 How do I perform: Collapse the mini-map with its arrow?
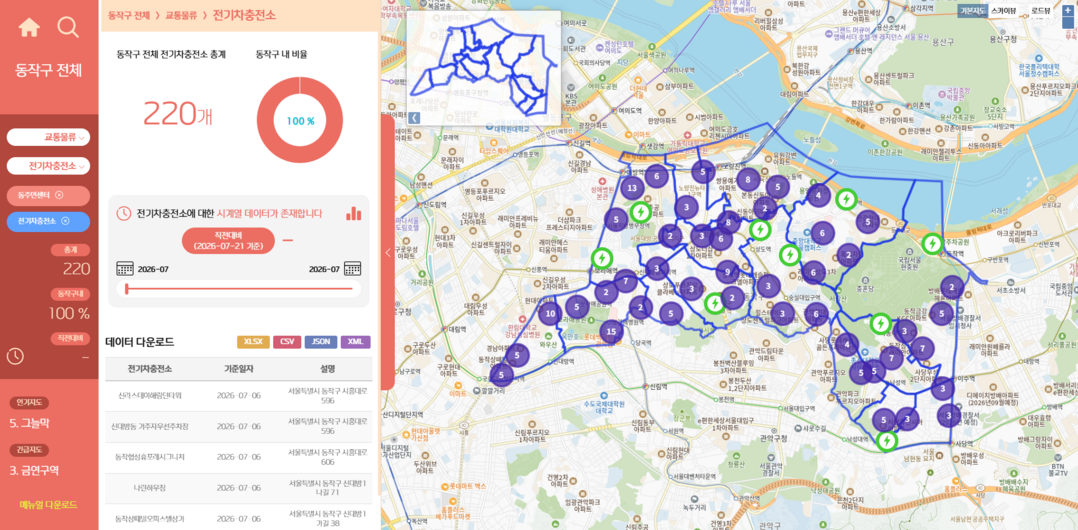(x=415, y=118)
